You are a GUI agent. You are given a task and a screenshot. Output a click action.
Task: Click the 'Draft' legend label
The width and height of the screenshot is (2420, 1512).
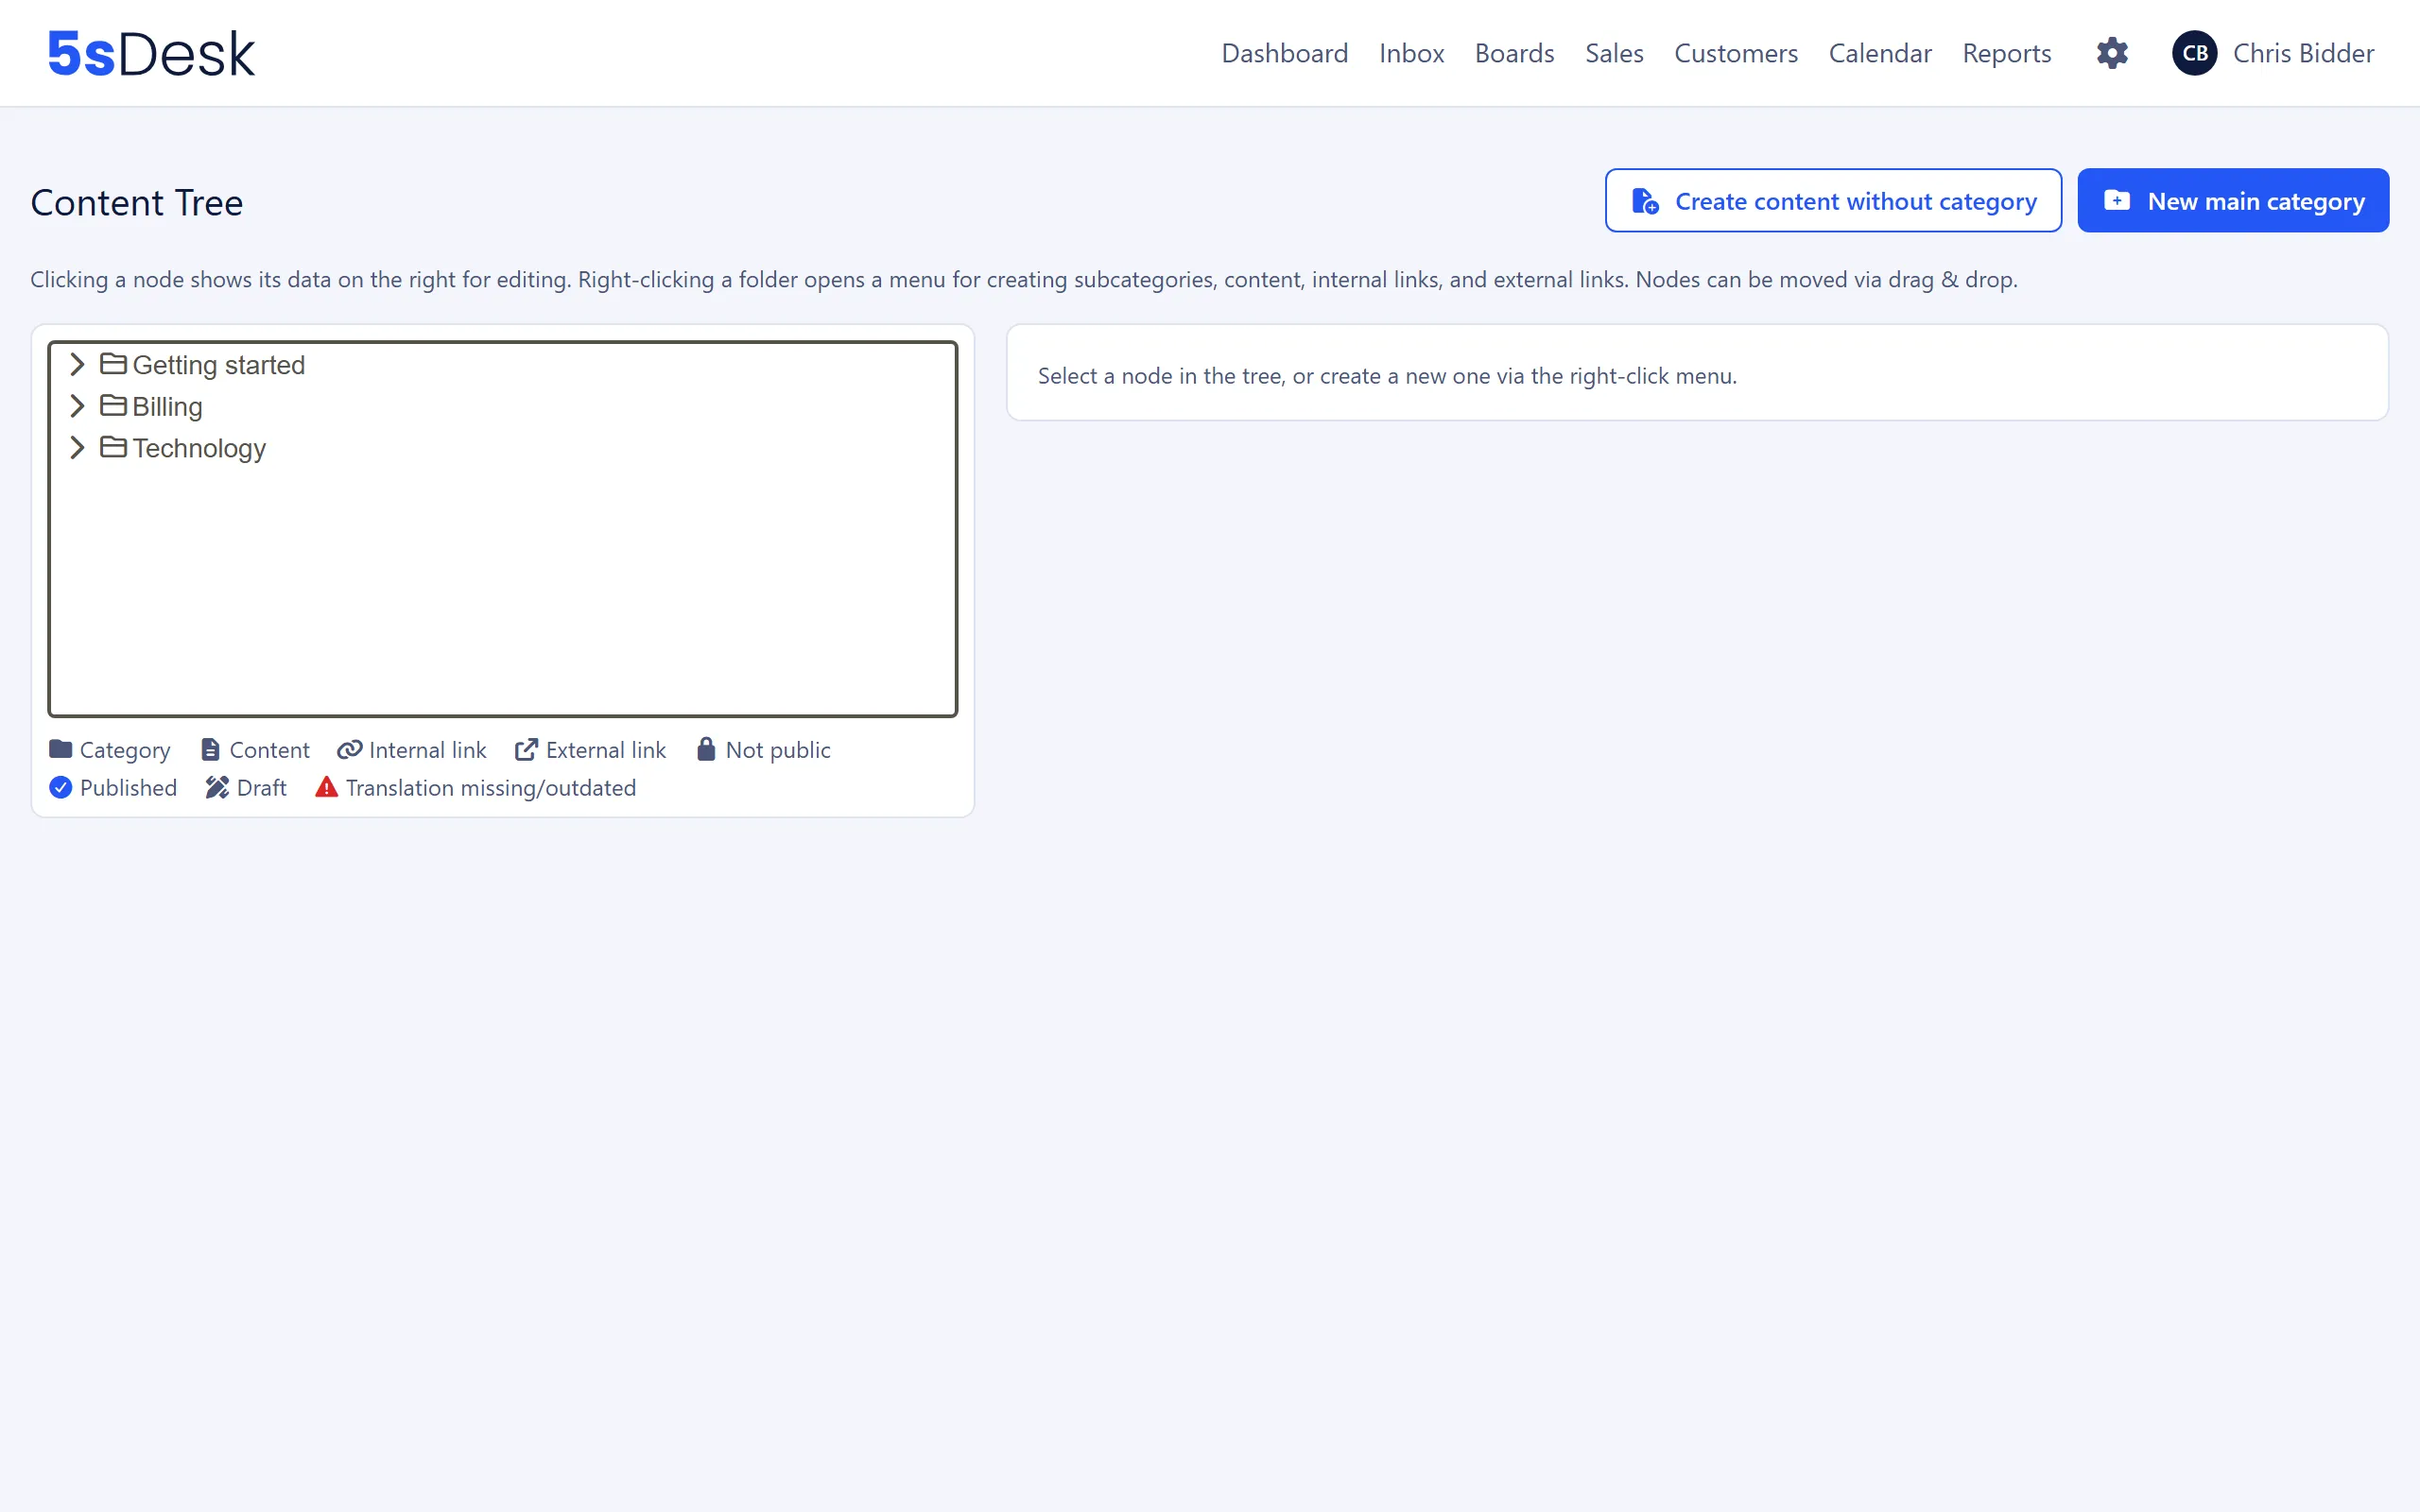tap(261, 788)
